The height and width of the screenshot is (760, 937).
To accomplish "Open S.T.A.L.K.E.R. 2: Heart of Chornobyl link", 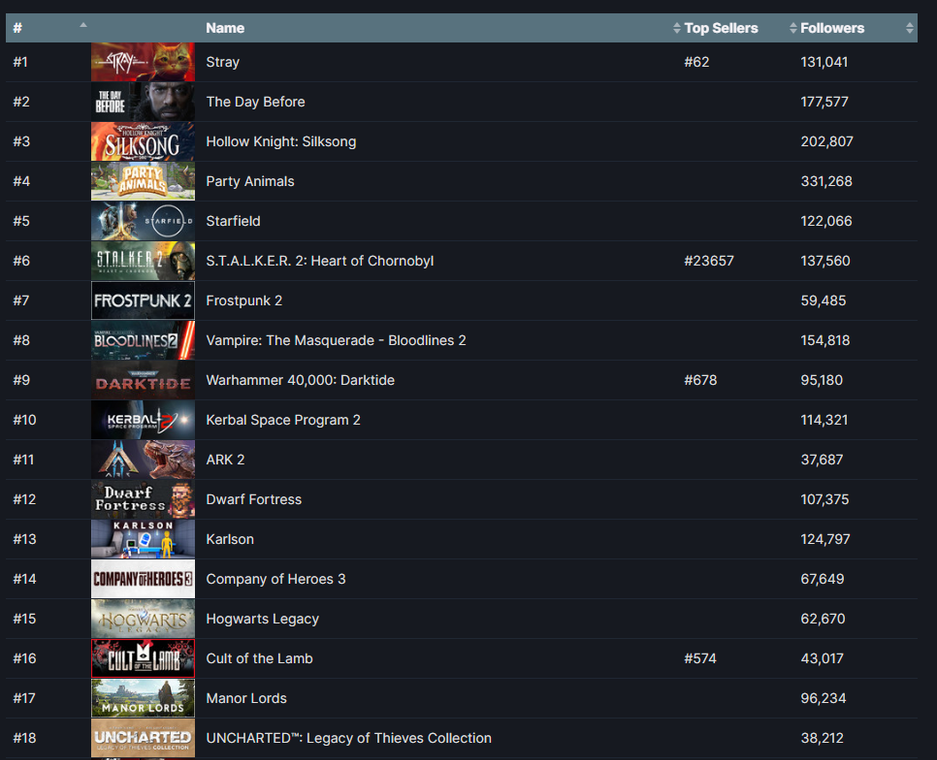I will click(320, 261).
